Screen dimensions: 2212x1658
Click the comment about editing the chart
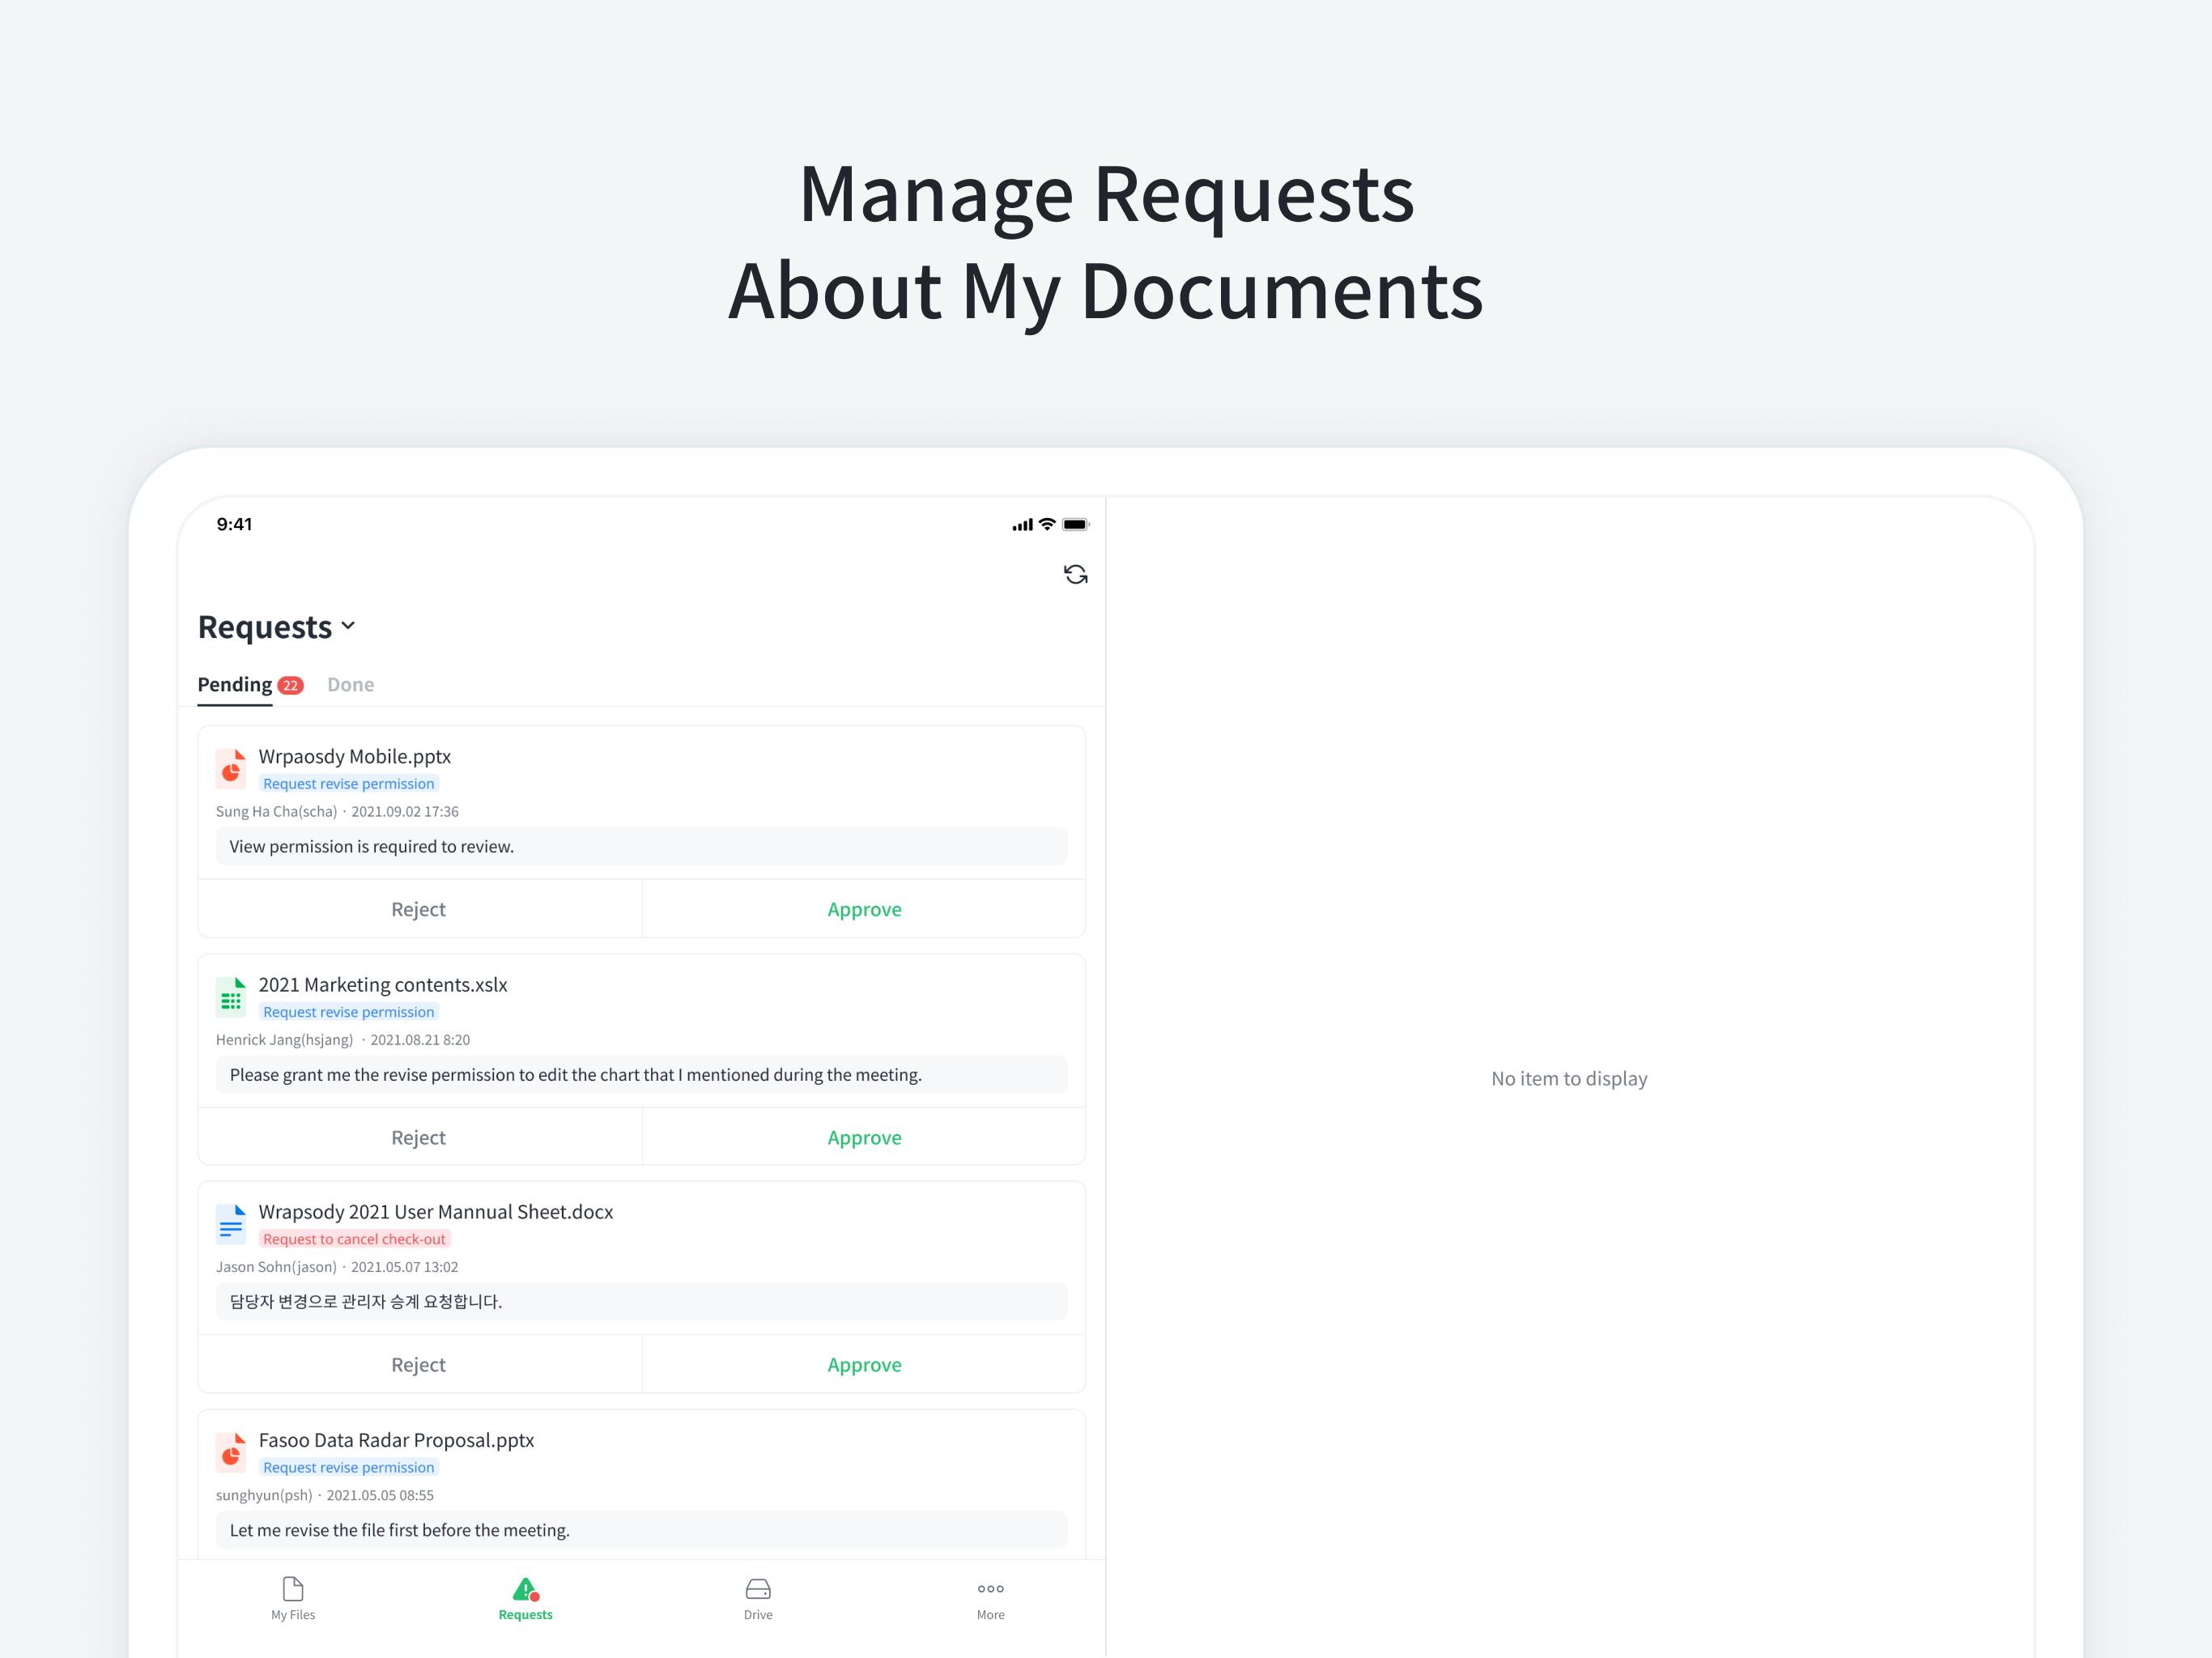642,1074
